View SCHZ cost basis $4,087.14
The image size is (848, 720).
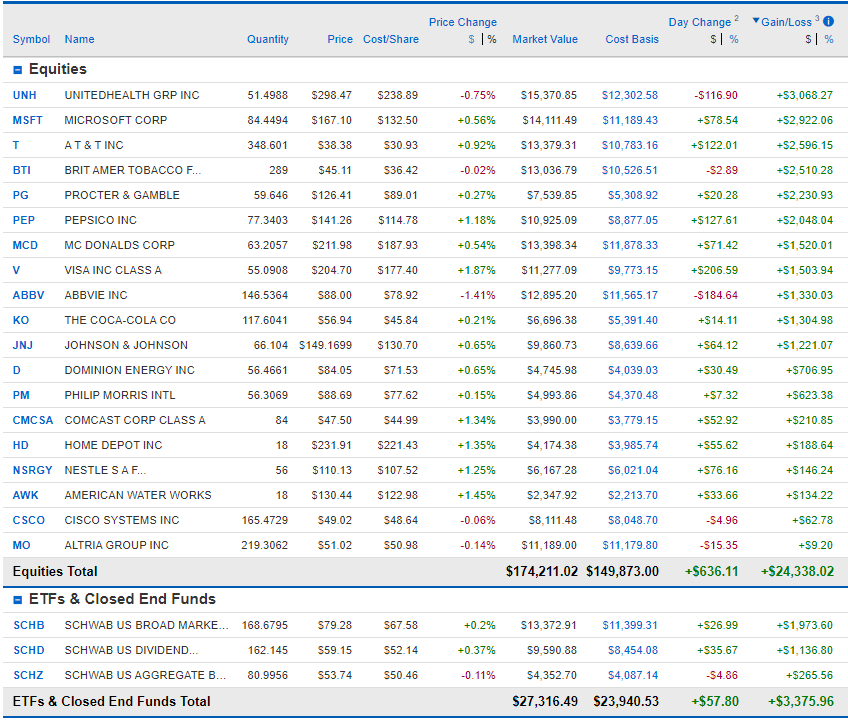click(633, 675)
